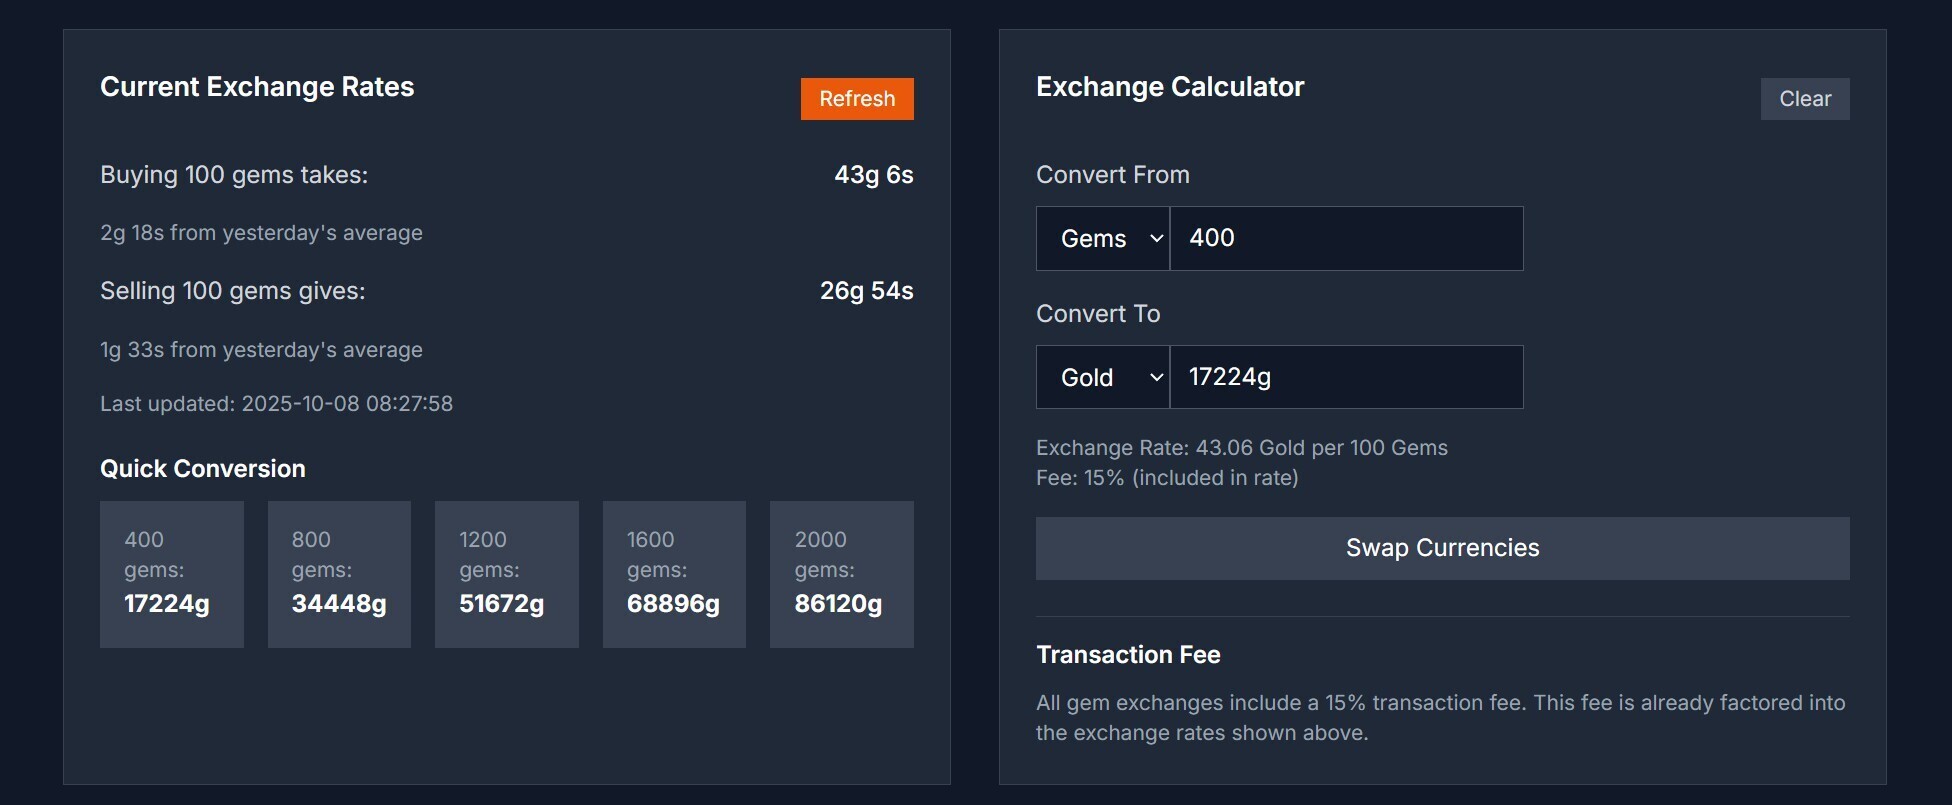Screen dimensions: 1952x805
Task: Click the Last updated timestamp text
Action: coord(277,404)
